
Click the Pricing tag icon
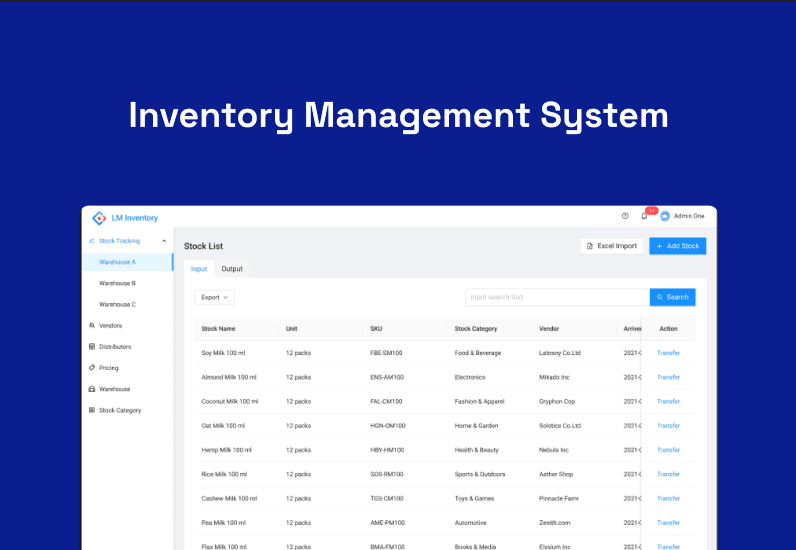(92, 368)
